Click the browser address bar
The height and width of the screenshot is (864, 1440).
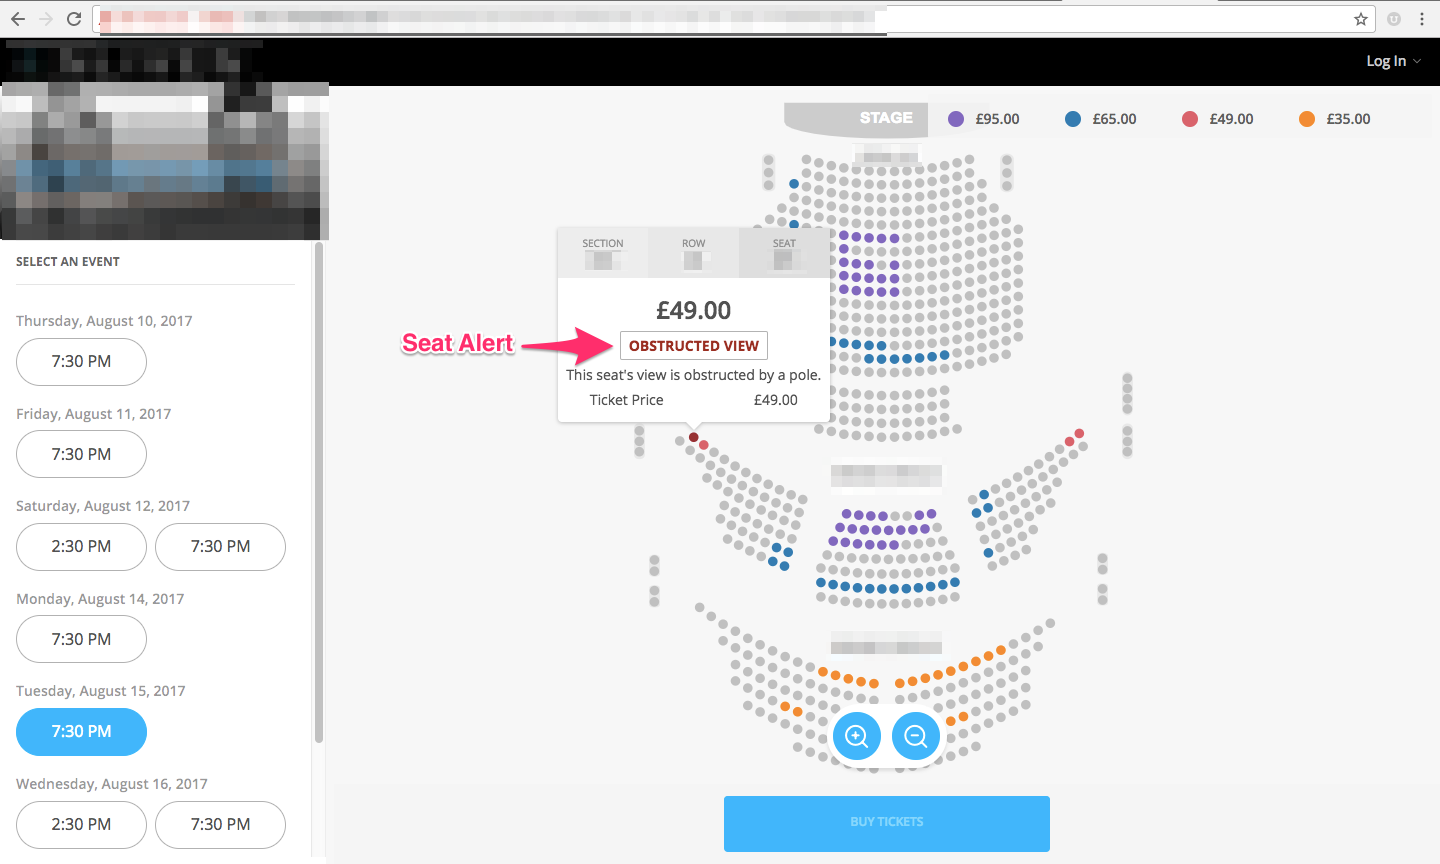pos(720,19)
